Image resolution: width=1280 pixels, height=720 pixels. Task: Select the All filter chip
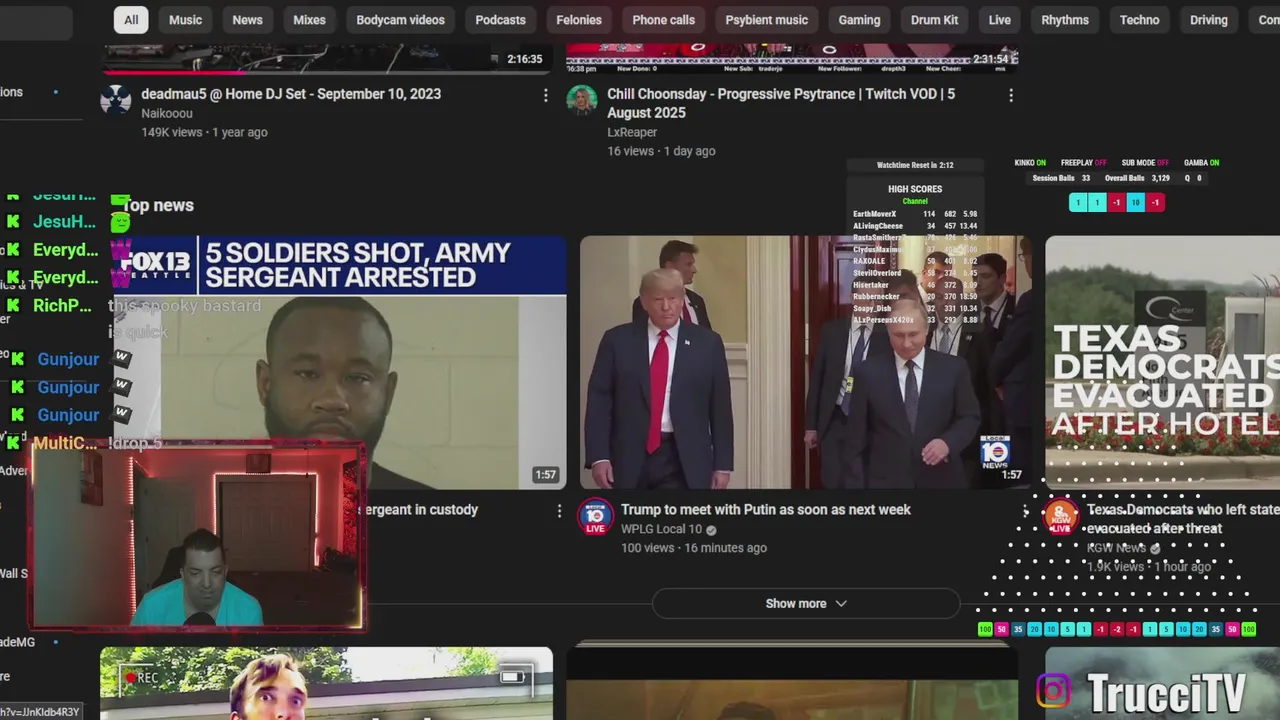pyautogui.click(x=131, y=20)
